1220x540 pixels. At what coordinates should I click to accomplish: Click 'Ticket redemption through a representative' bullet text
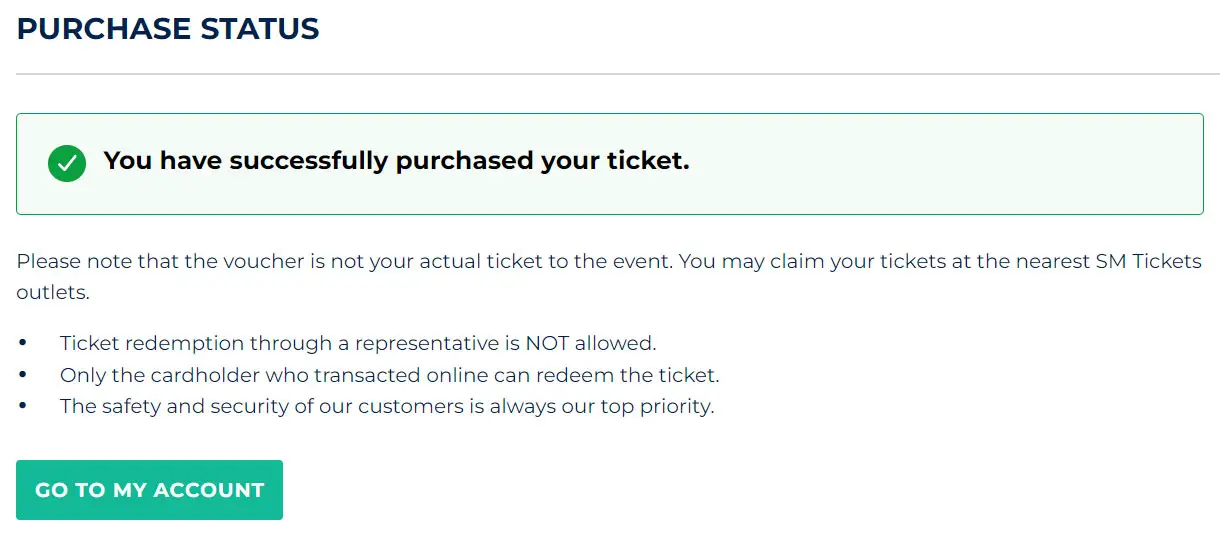[x=358, y=343]
